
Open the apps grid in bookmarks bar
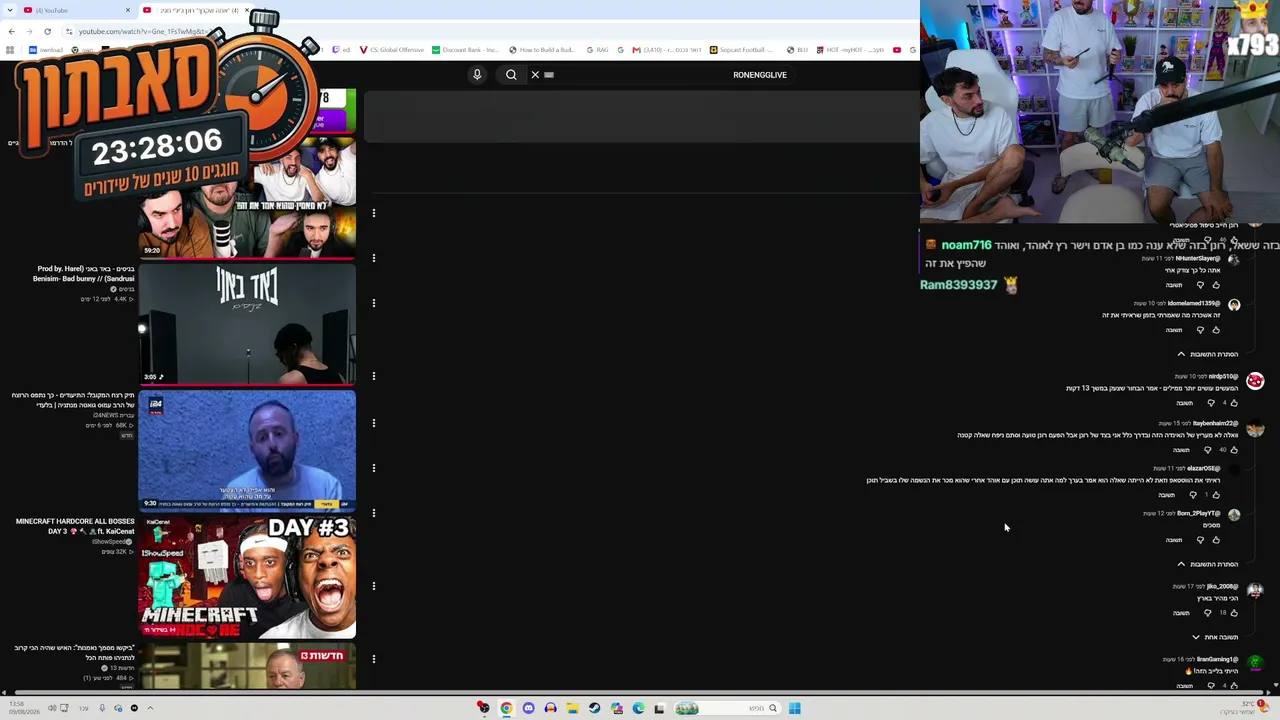coord(11,50)
